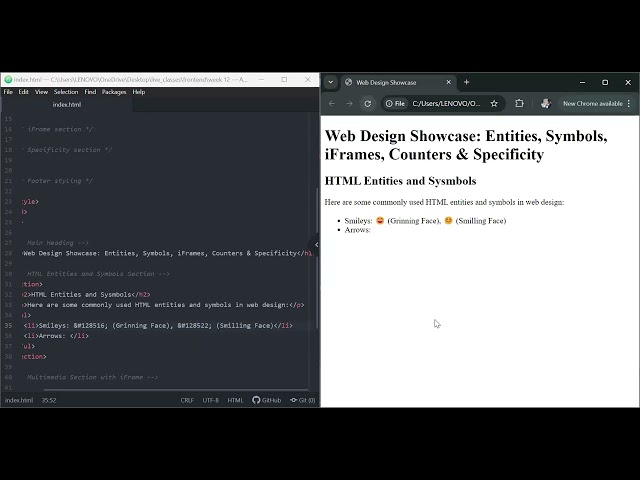This screenshot has height=480, width=640.
Task: Open the Help menu in Atom
Action: (139, 92)
